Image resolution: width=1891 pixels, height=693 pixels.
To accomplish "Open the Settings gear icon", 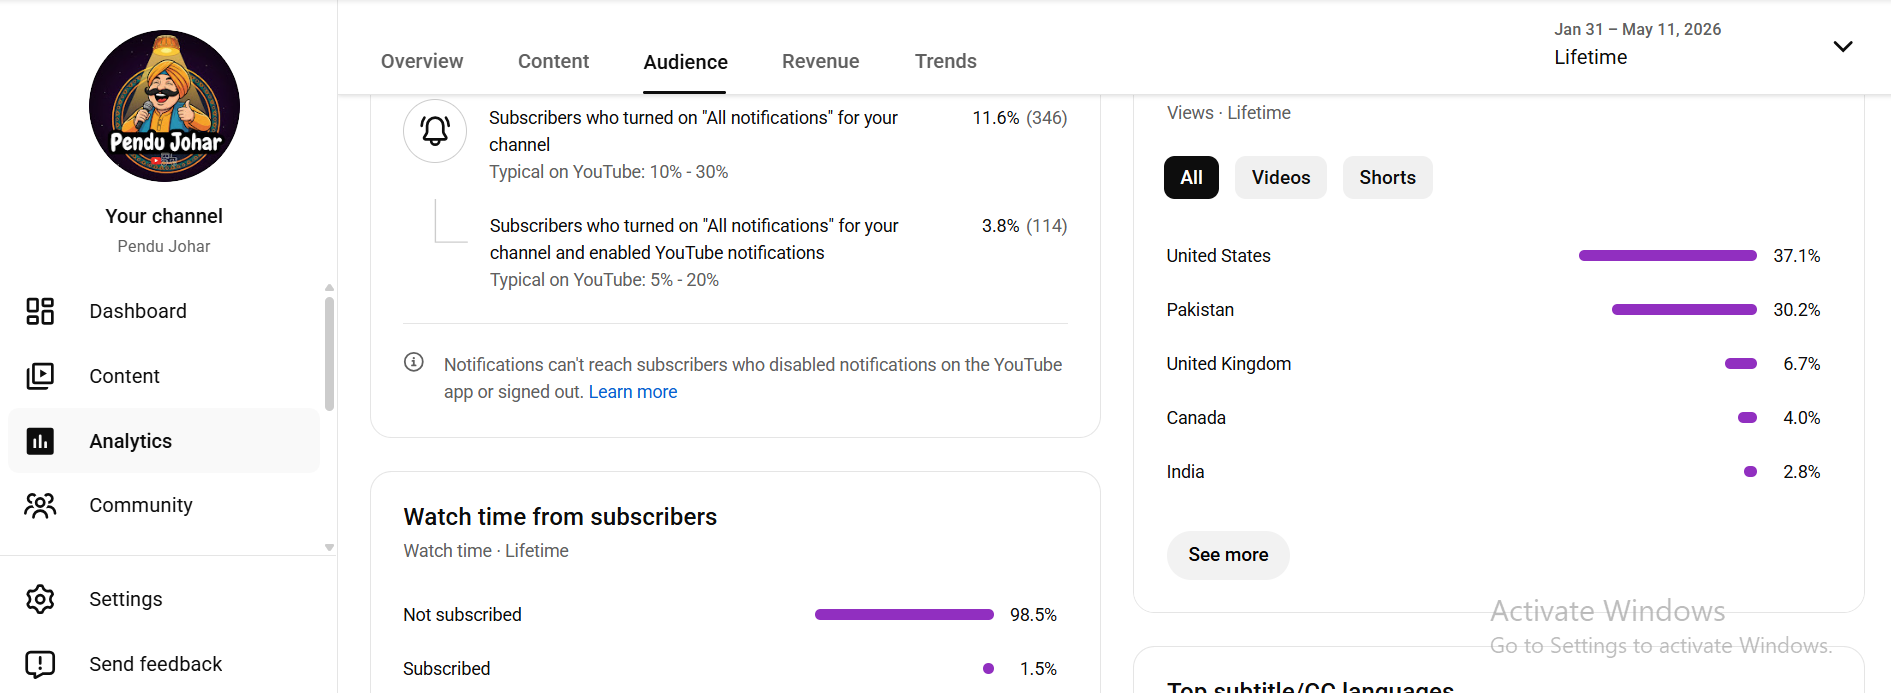I will click(40, 599).
